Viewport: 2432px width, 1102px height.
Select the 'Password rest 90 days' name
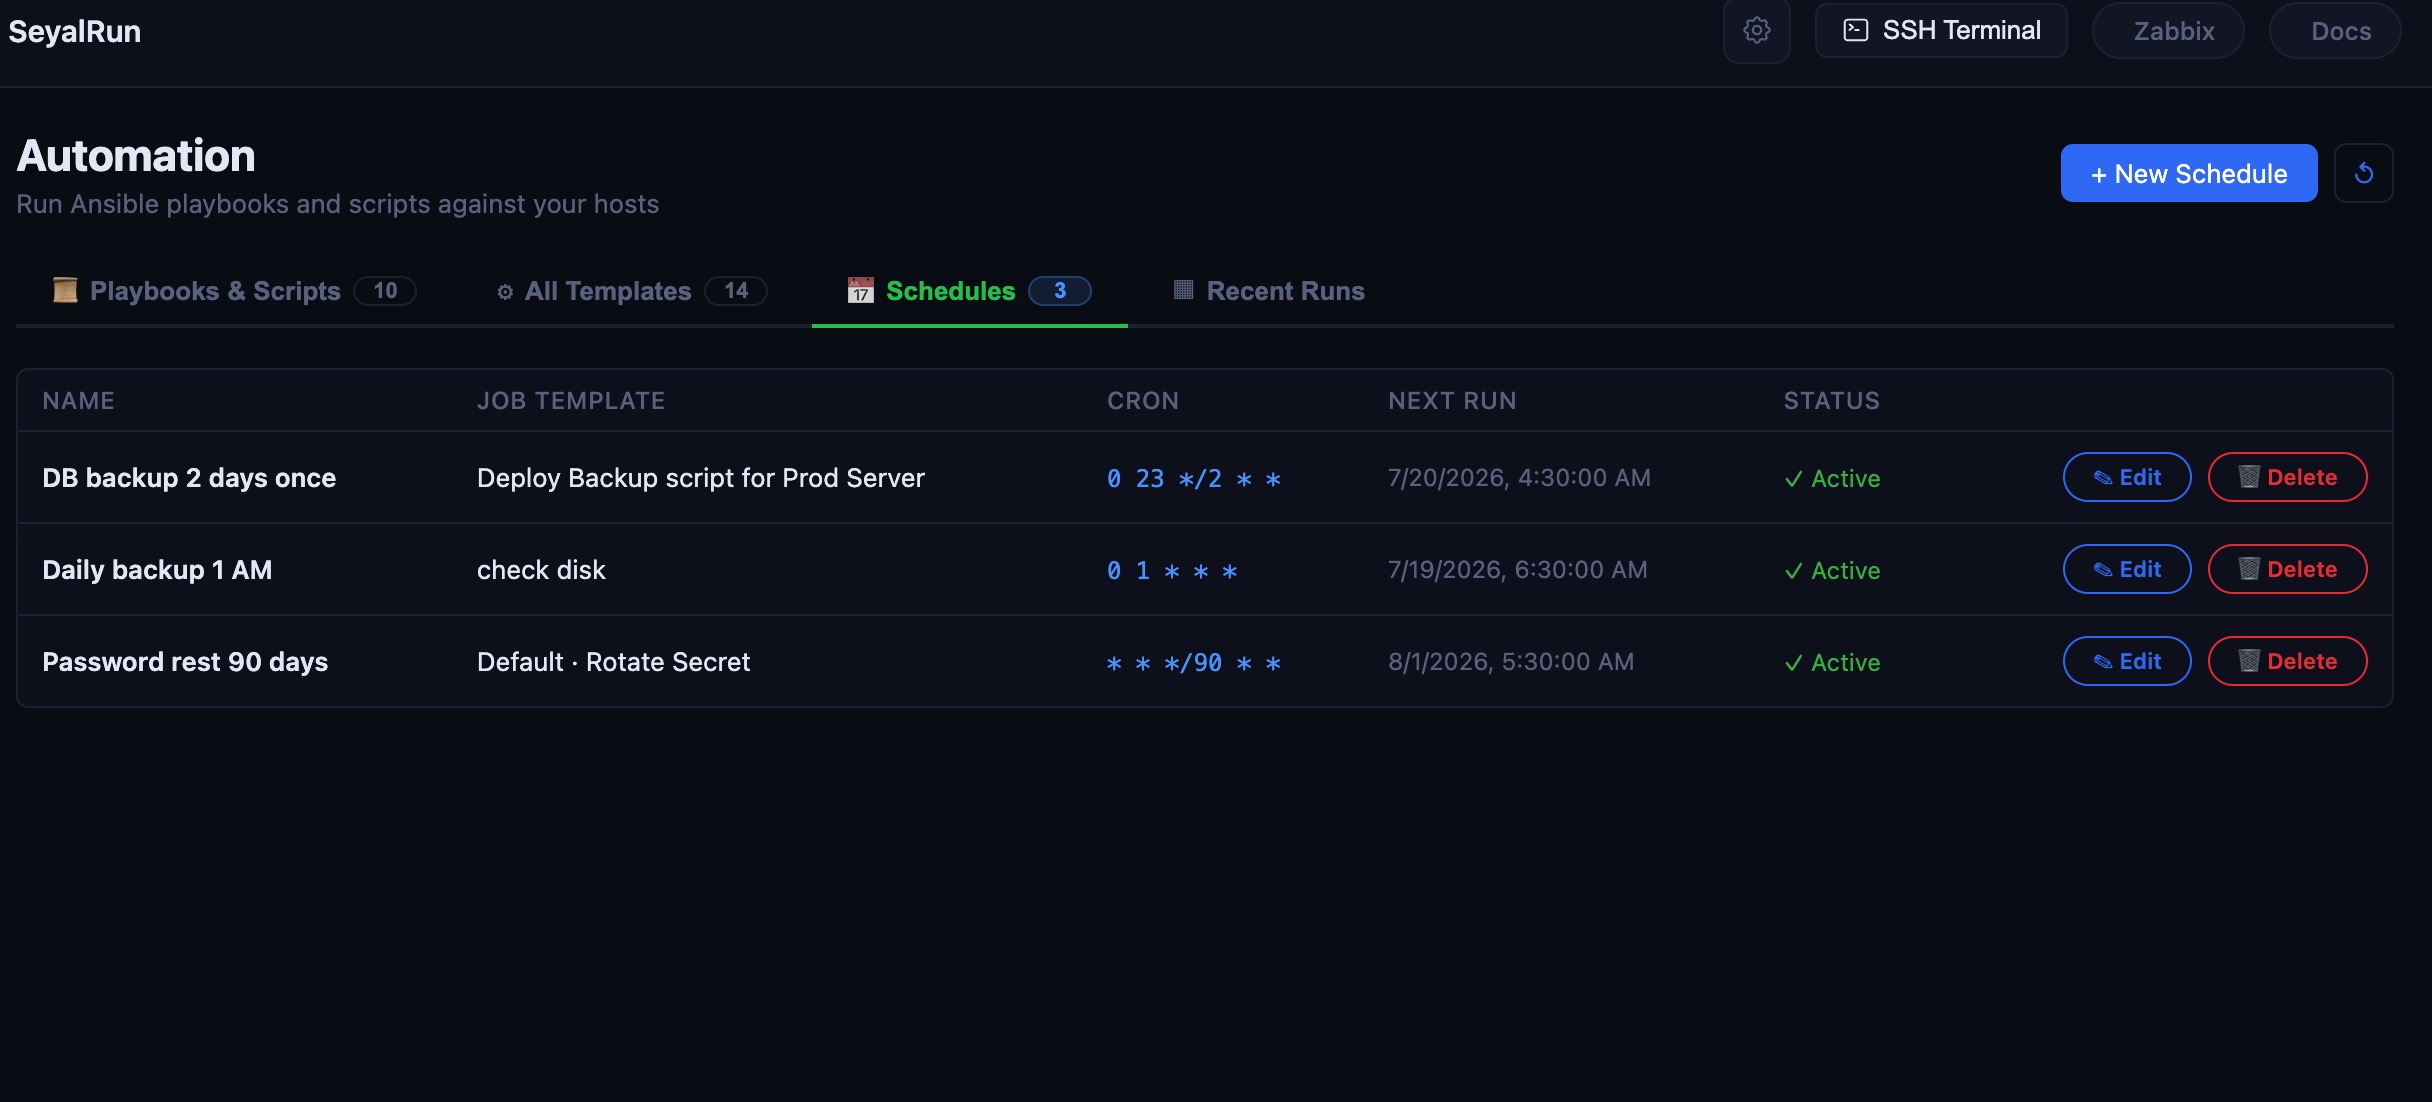[185, 662]
